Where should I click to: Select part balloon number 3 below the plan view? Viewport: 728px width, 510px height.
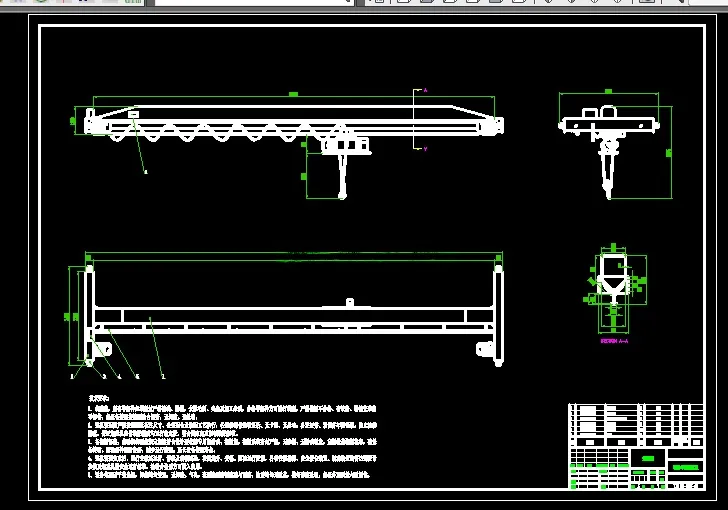coord(104,377)
